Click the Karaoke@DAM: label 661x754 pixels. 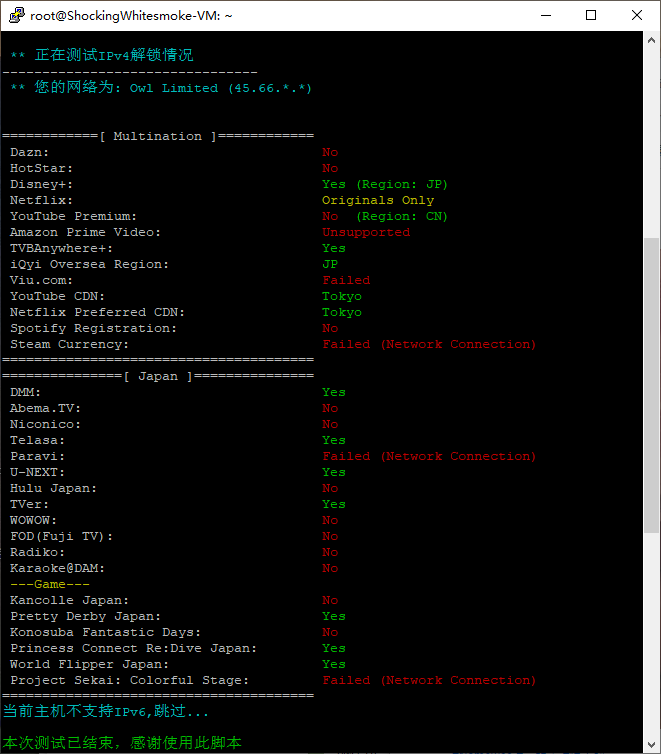pyautogui.click(x=58, y=568)
